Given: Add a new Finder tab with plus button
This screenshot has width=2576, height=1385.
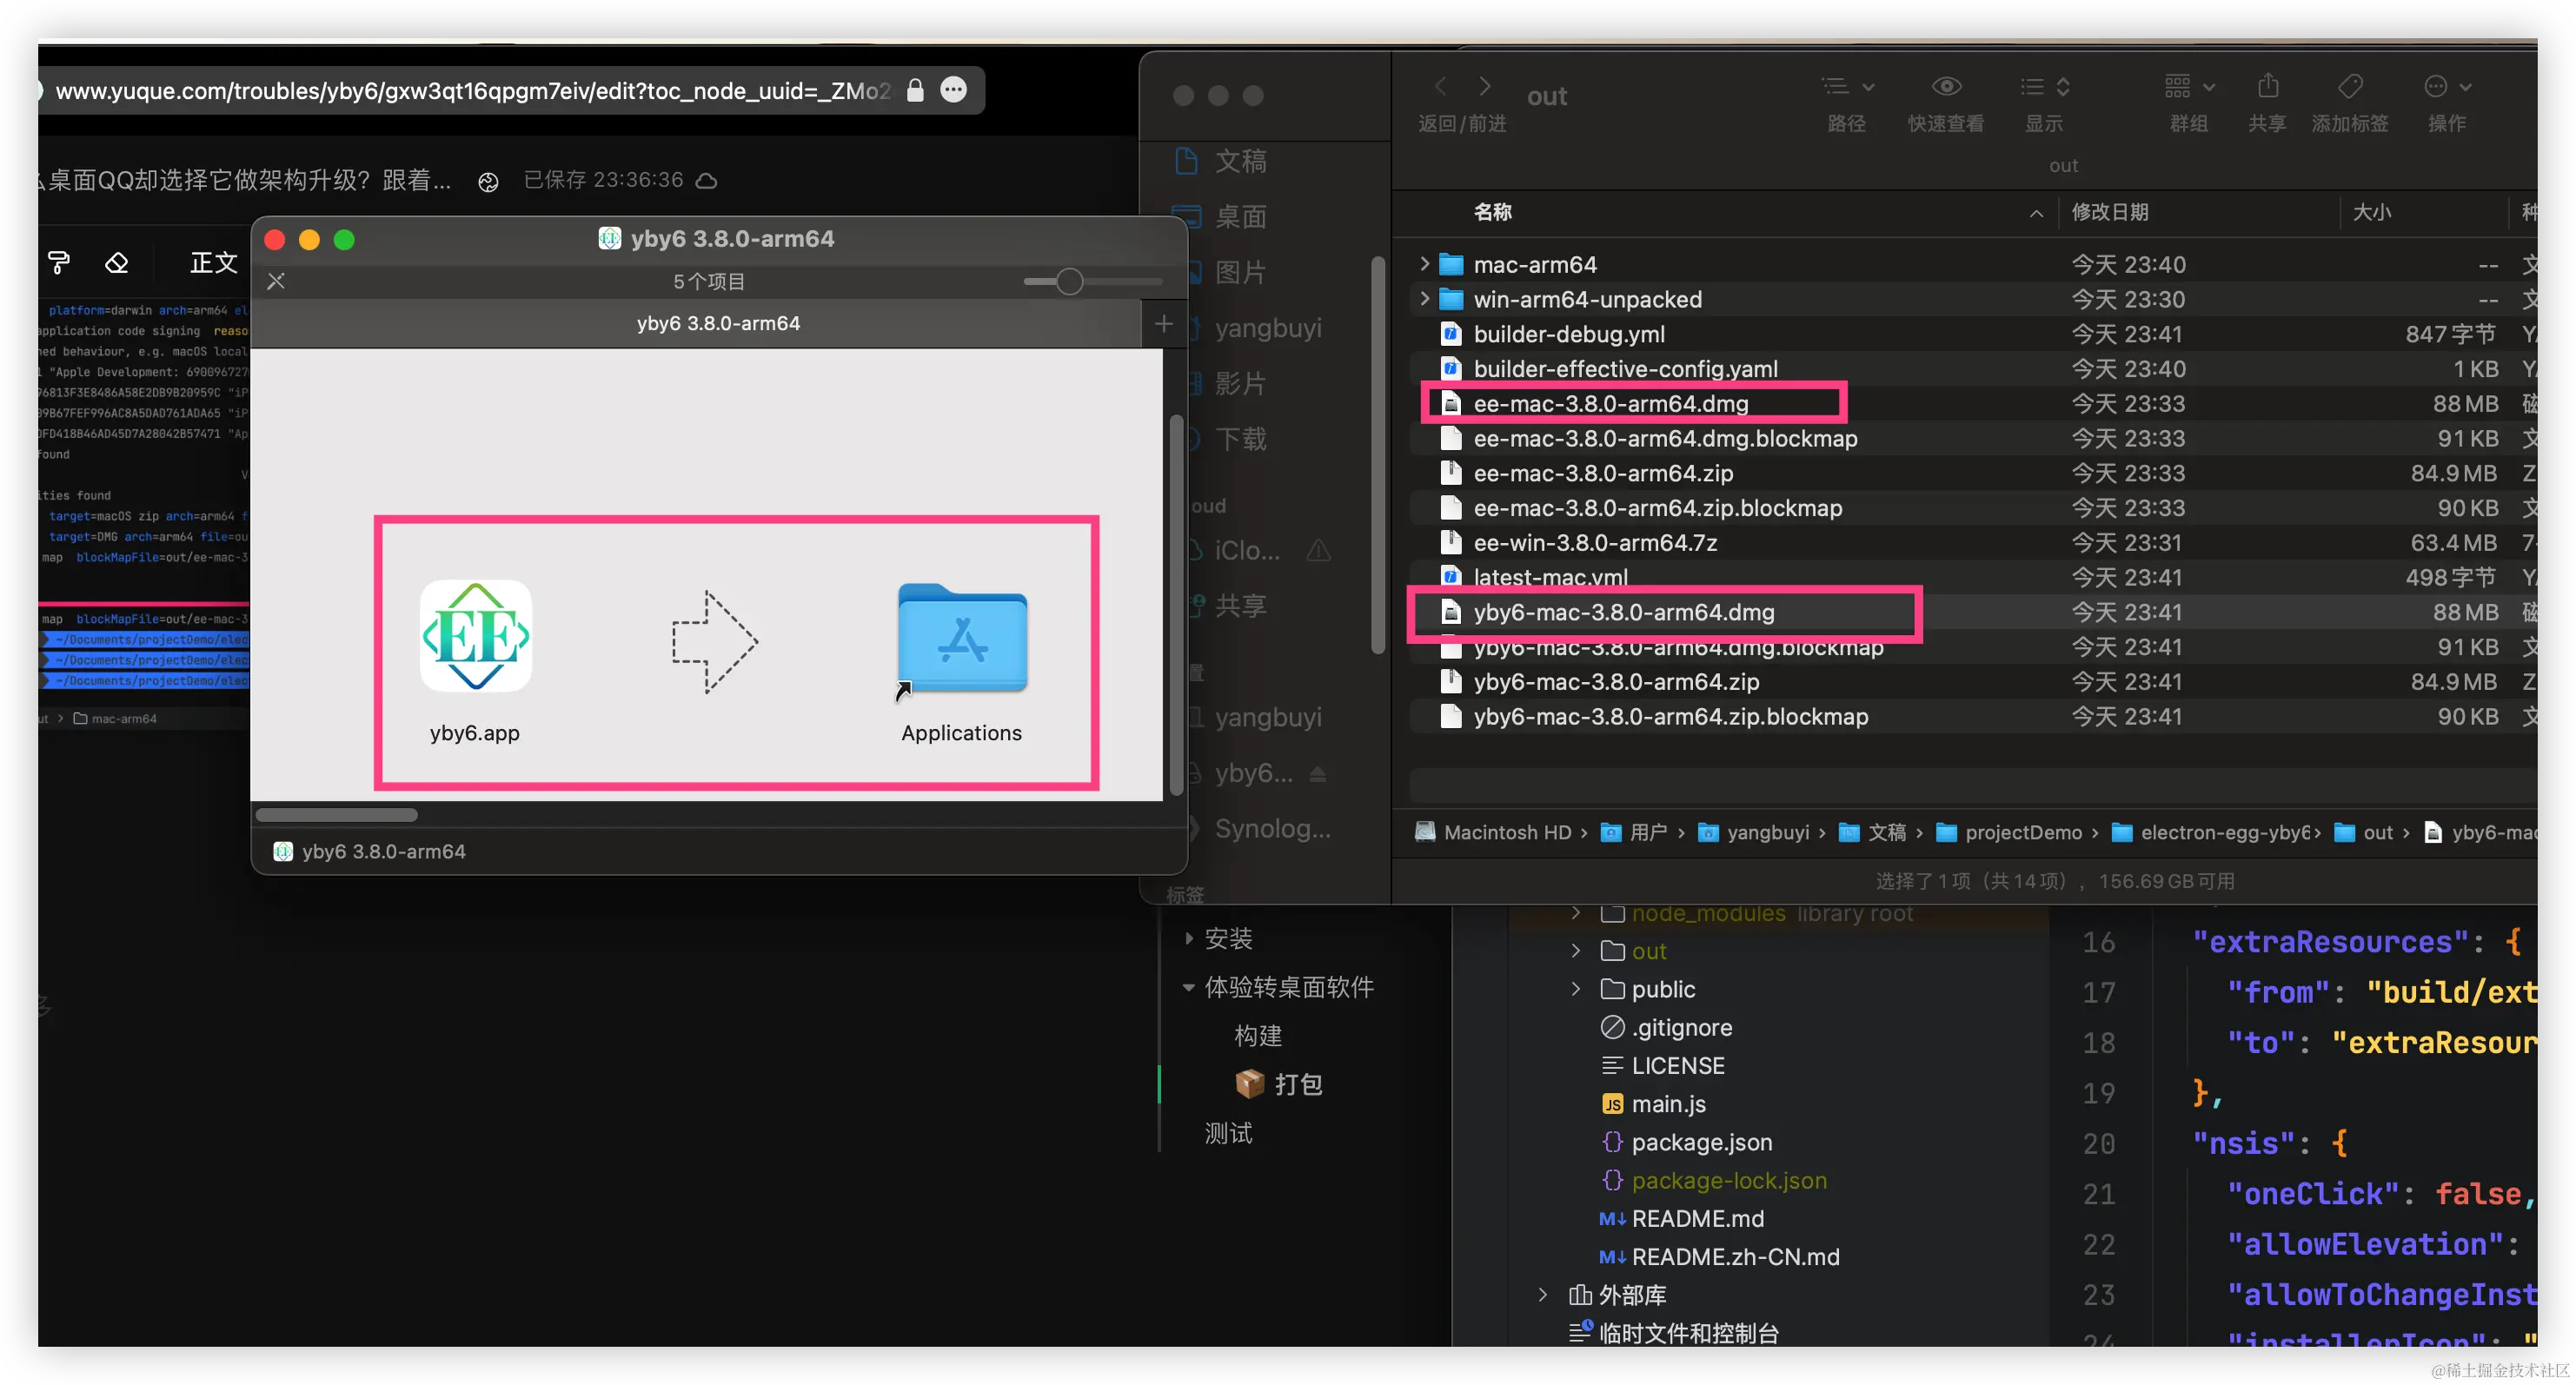Looking at the screenshot, I should click(1163, 324).
